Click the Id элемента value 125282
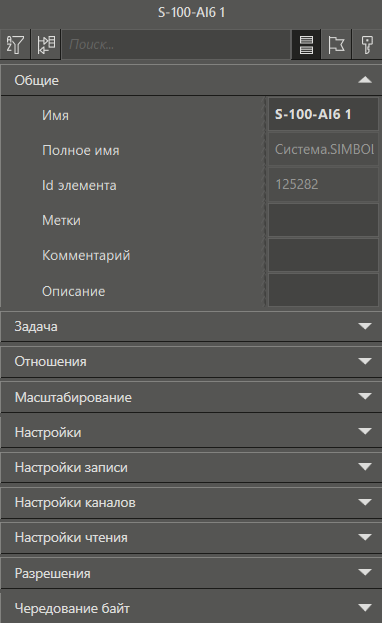 (323, 184)
